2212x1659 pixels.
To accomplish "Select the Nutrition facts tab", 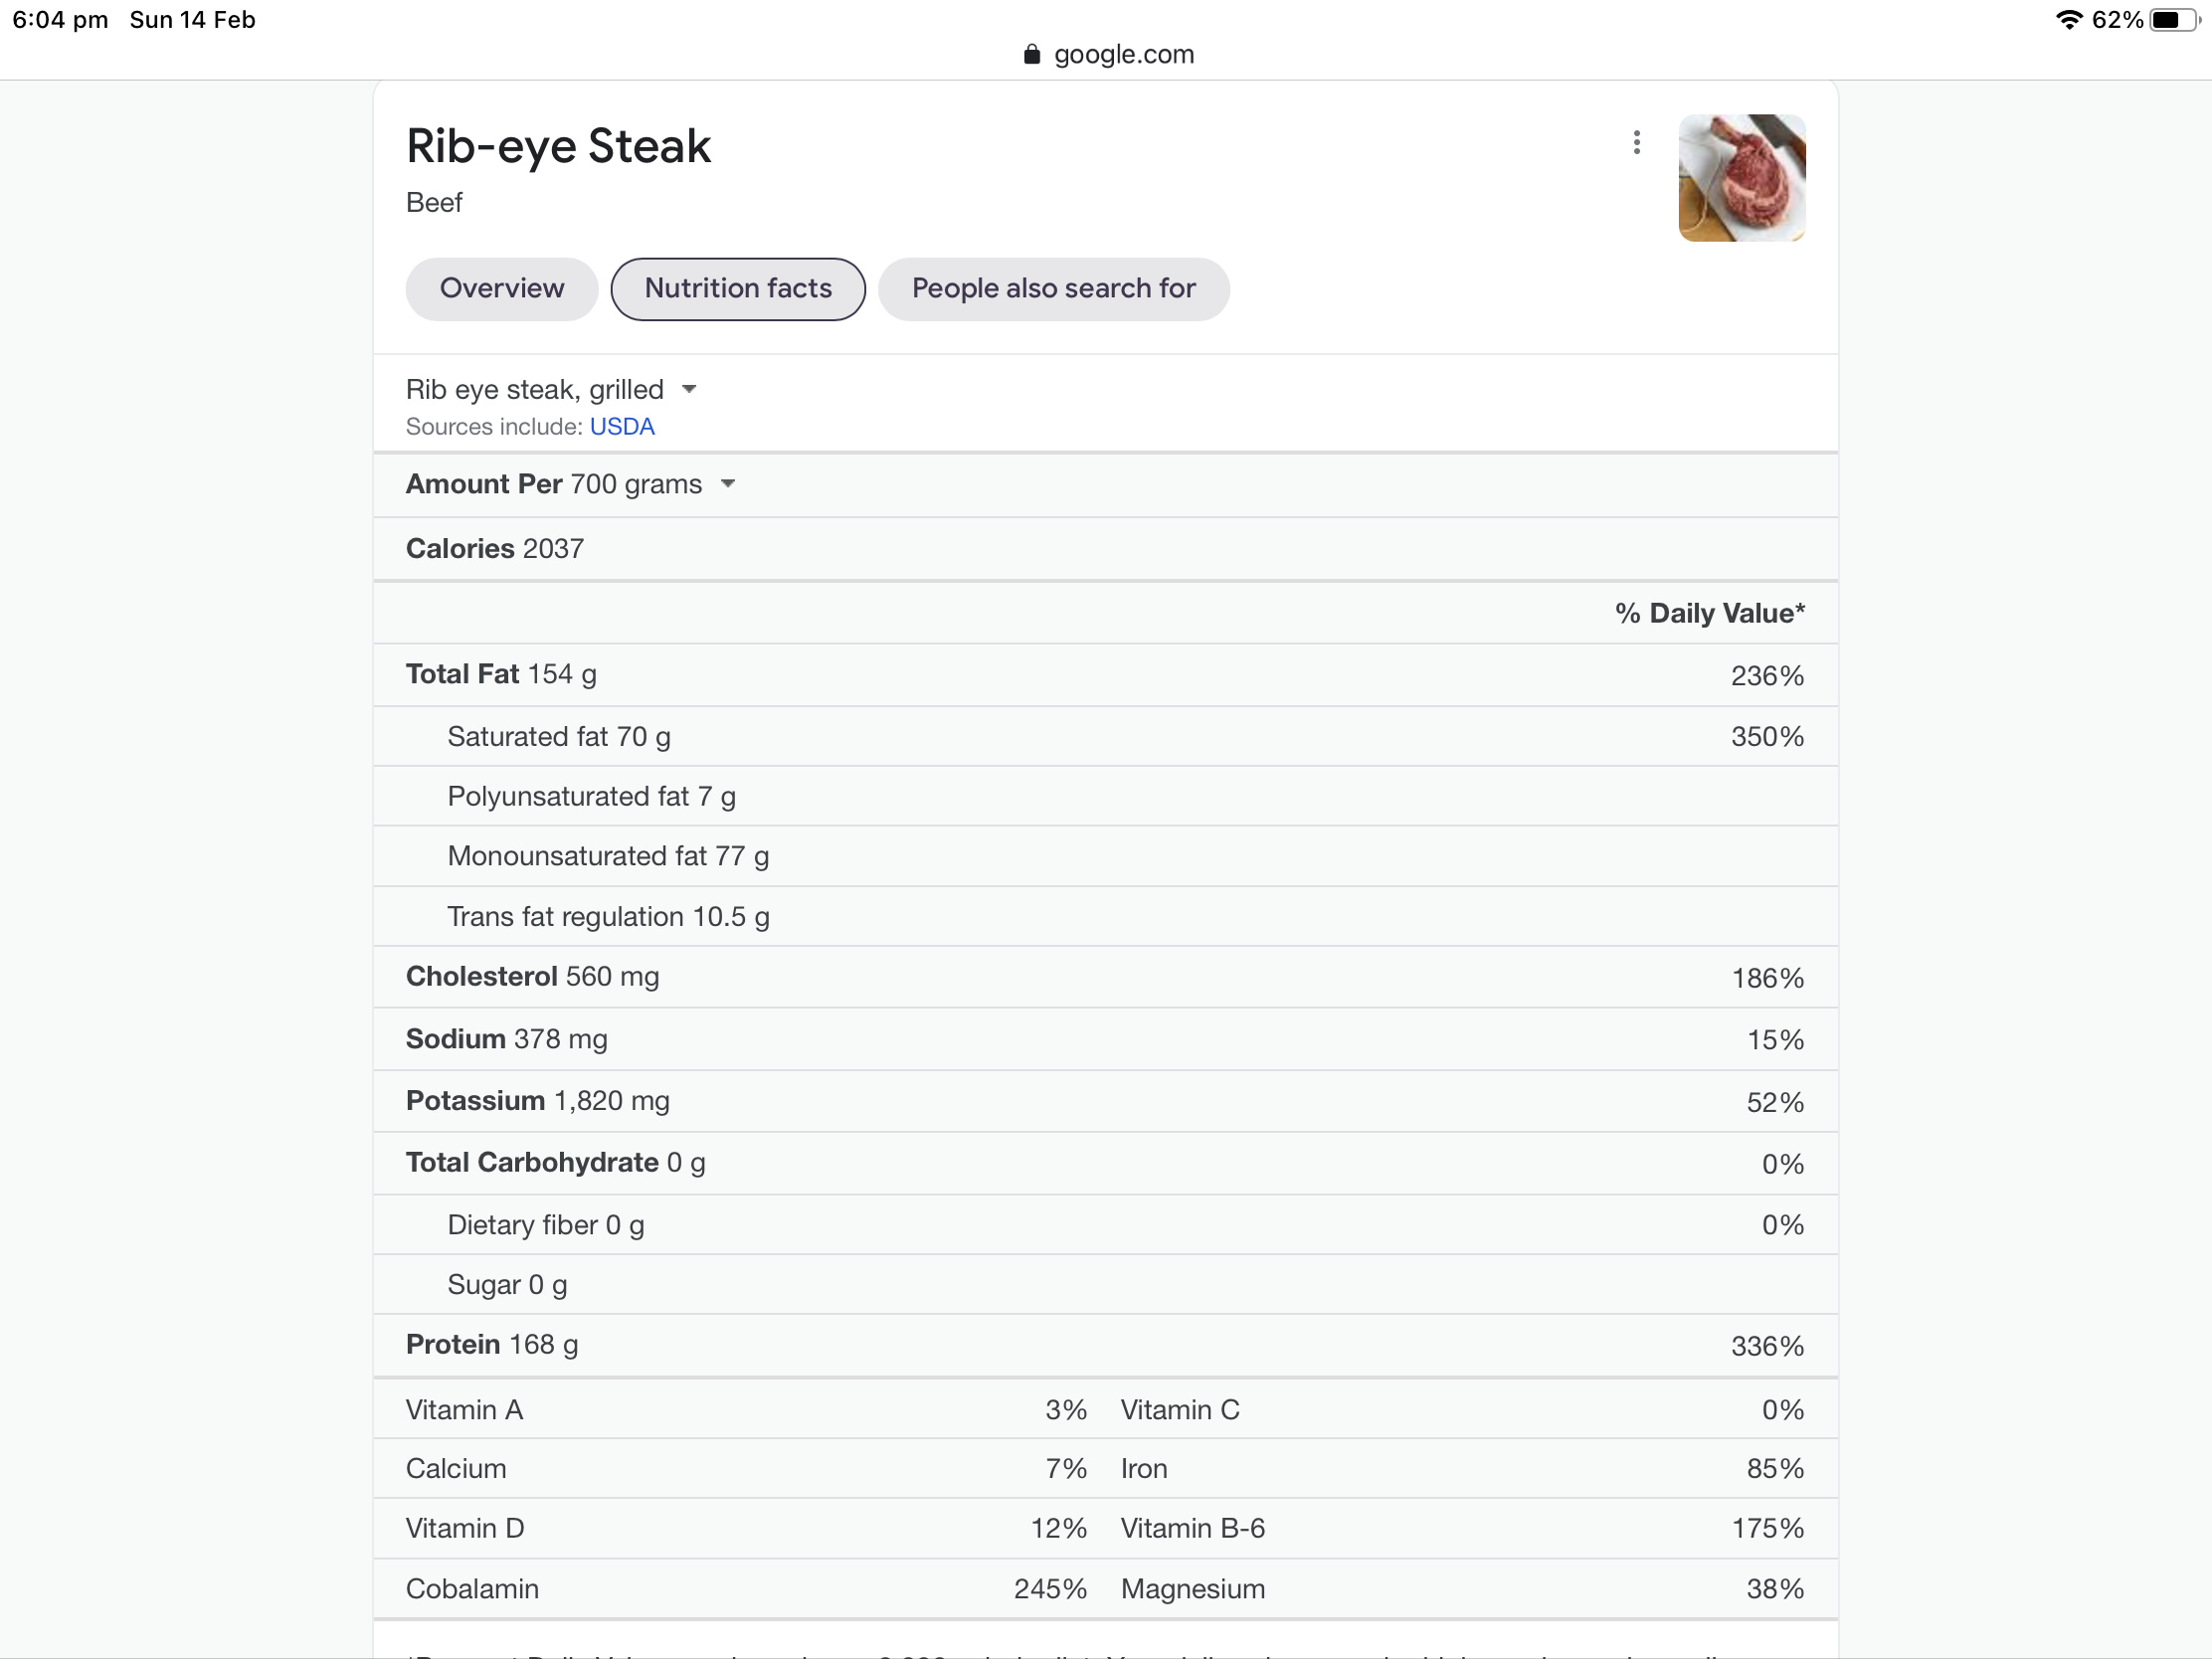I will pyautogui.click(x=738, y=289).
